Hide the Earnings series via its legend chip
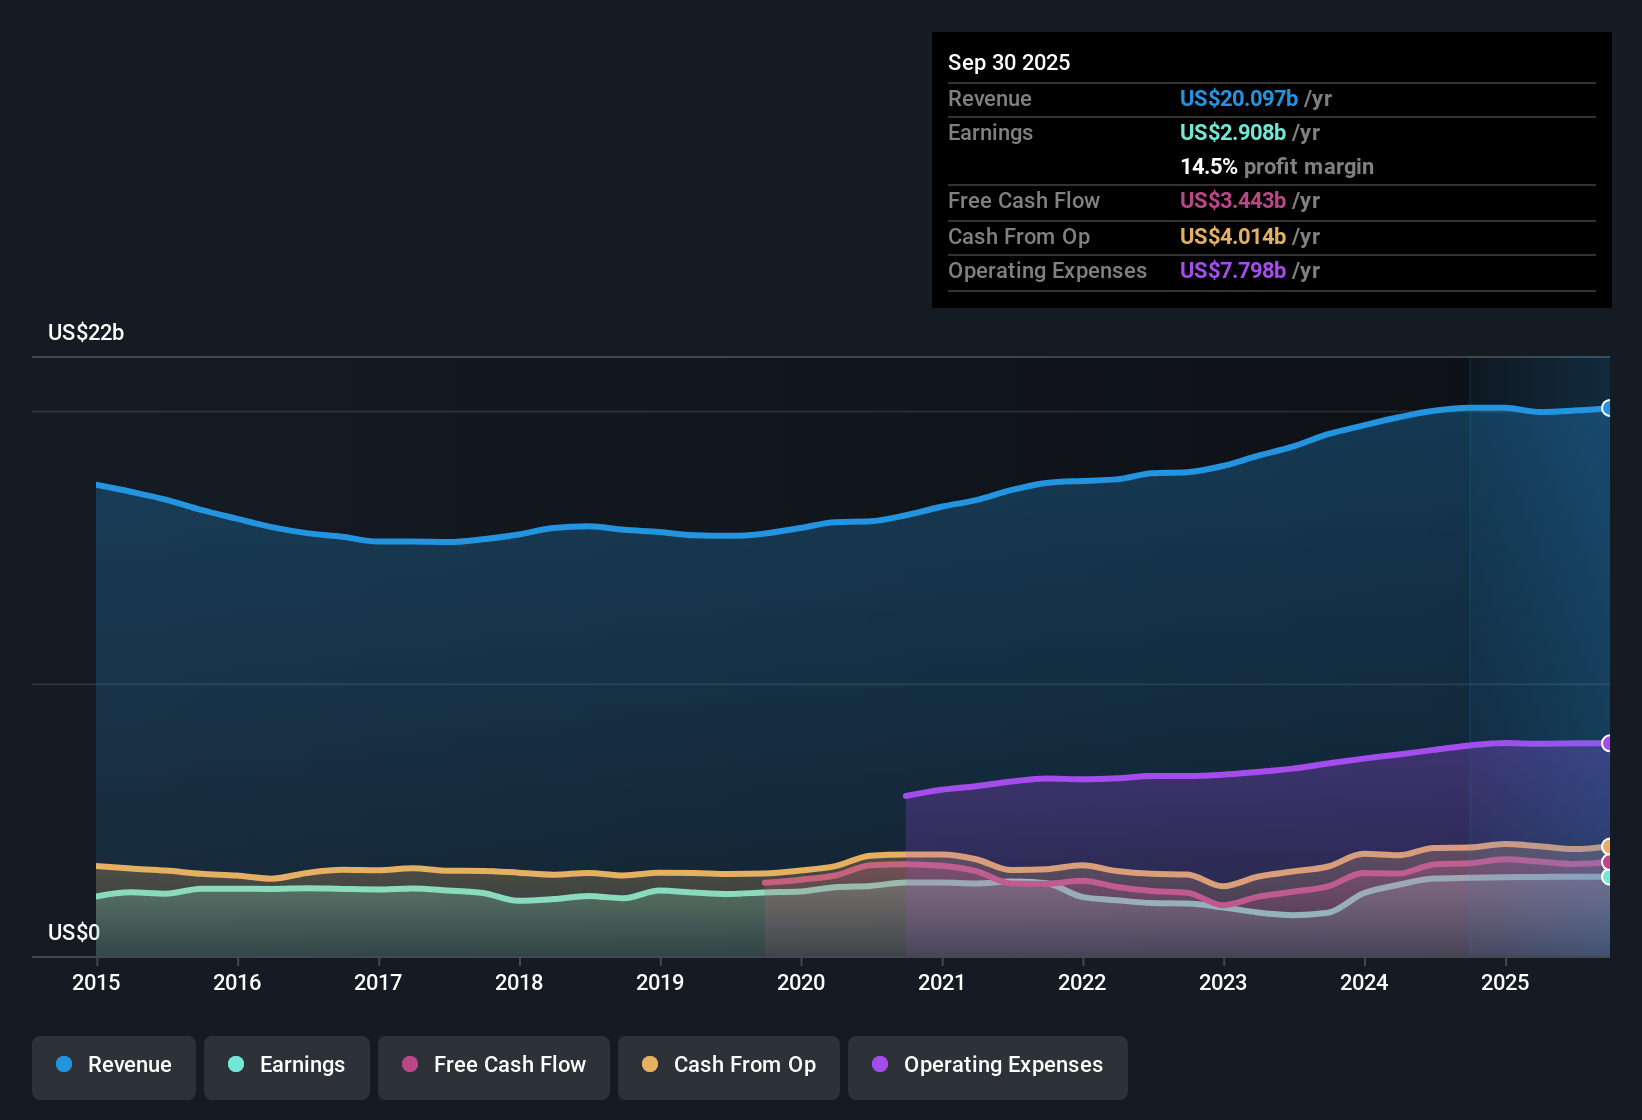This screenshot has height=1120, width=1642. coord(287,1066)
